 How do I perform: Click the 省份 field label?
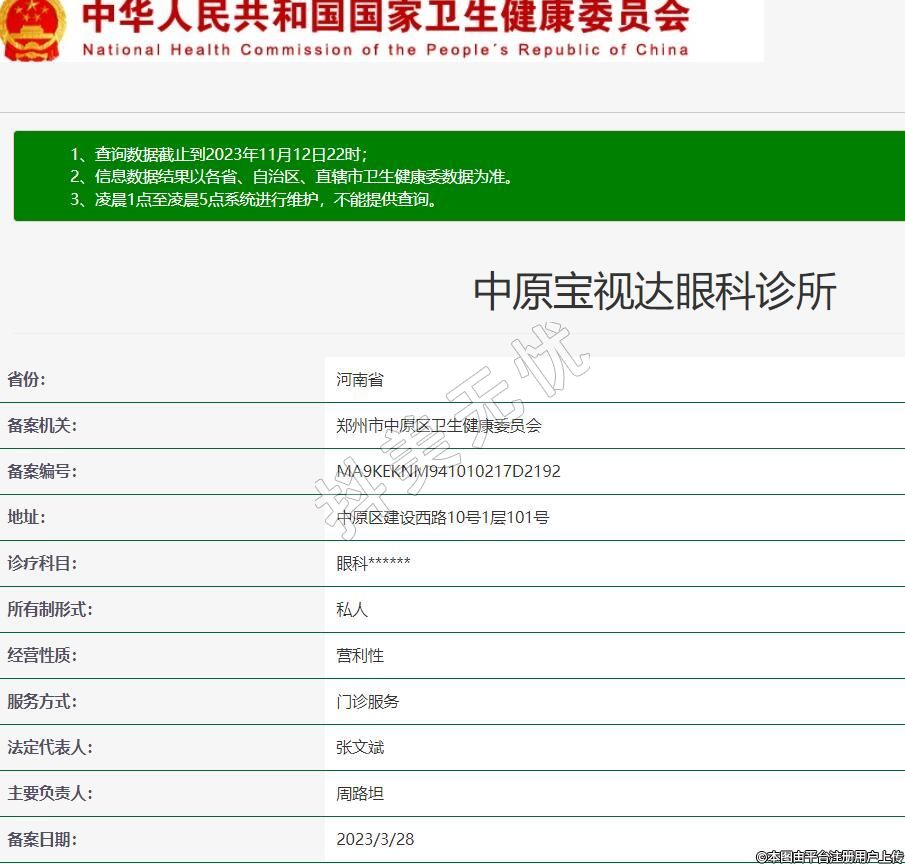[x=27, y=379]
